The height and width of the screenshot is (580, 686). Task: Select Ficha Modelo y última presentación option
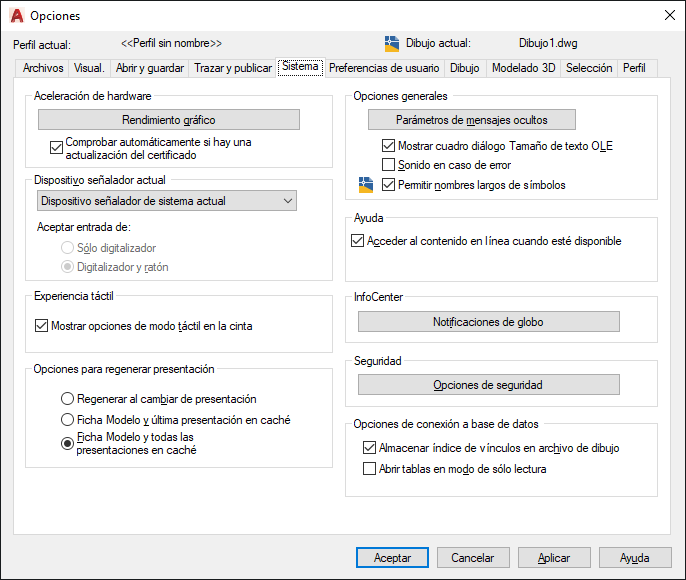(67, 420)
